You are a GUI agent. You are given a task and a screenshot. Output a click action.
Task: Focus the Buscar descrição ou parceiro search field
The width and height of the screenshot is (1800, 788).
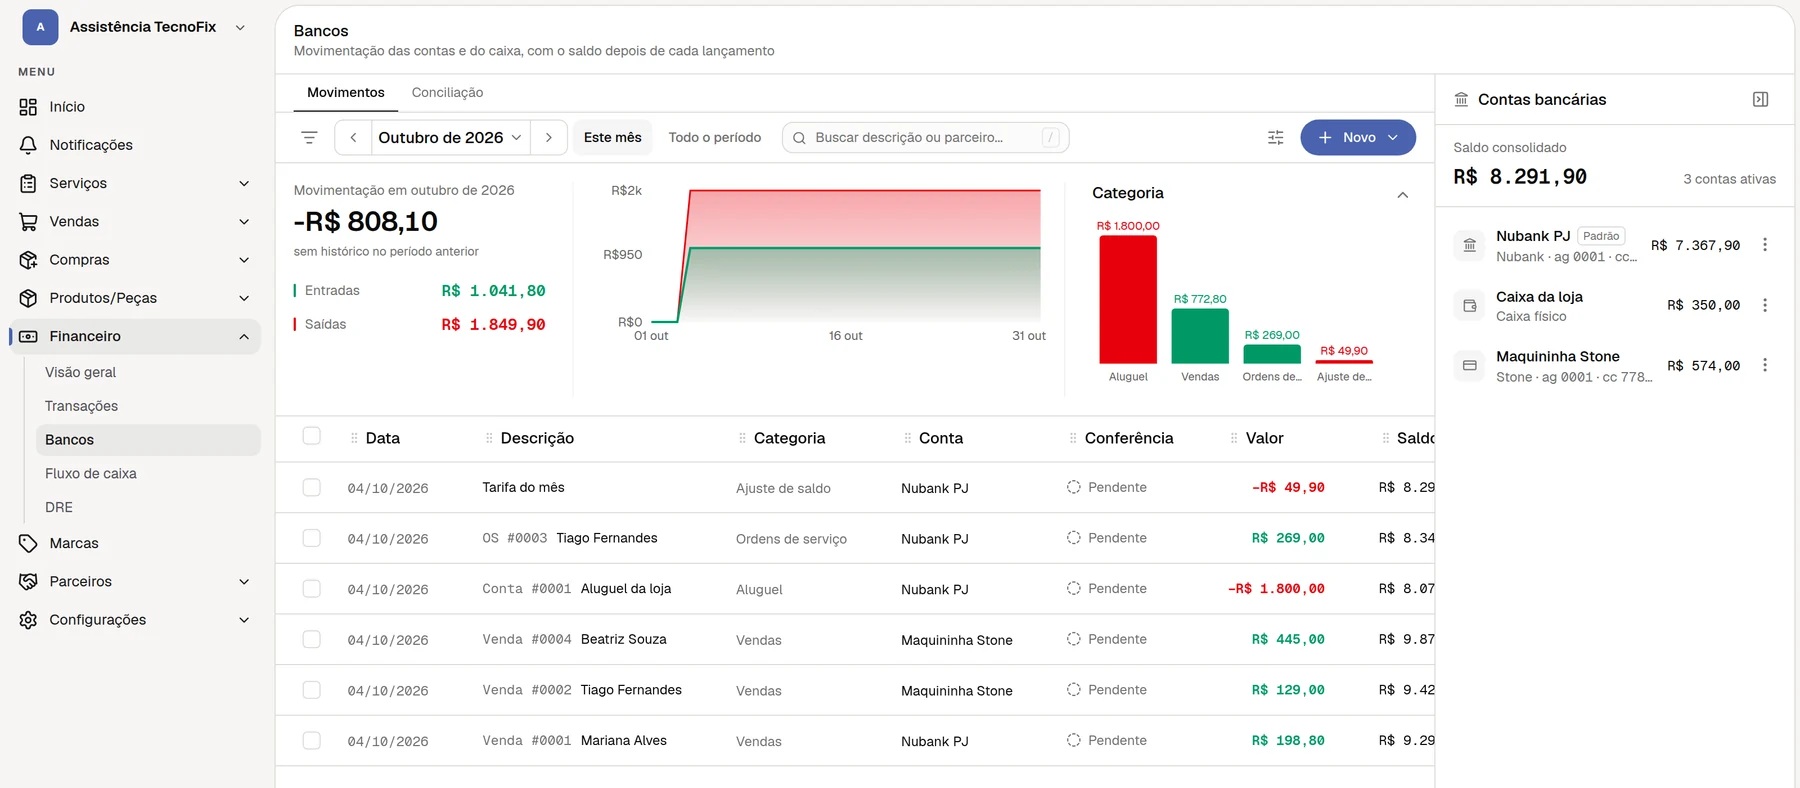click(926, 138)
